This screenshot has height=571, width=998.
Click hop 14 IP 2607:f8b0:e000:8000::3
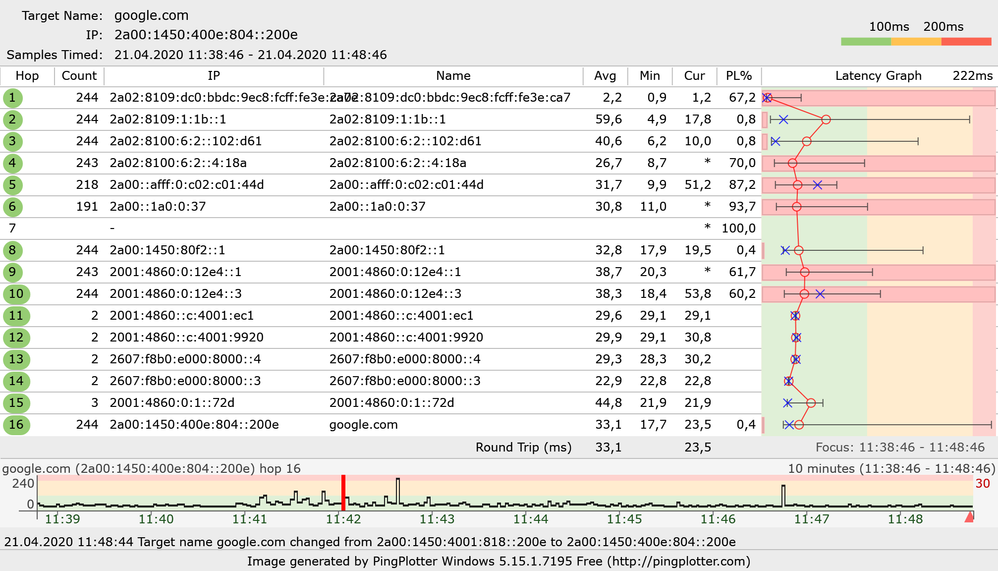click(x=185, y=381)
